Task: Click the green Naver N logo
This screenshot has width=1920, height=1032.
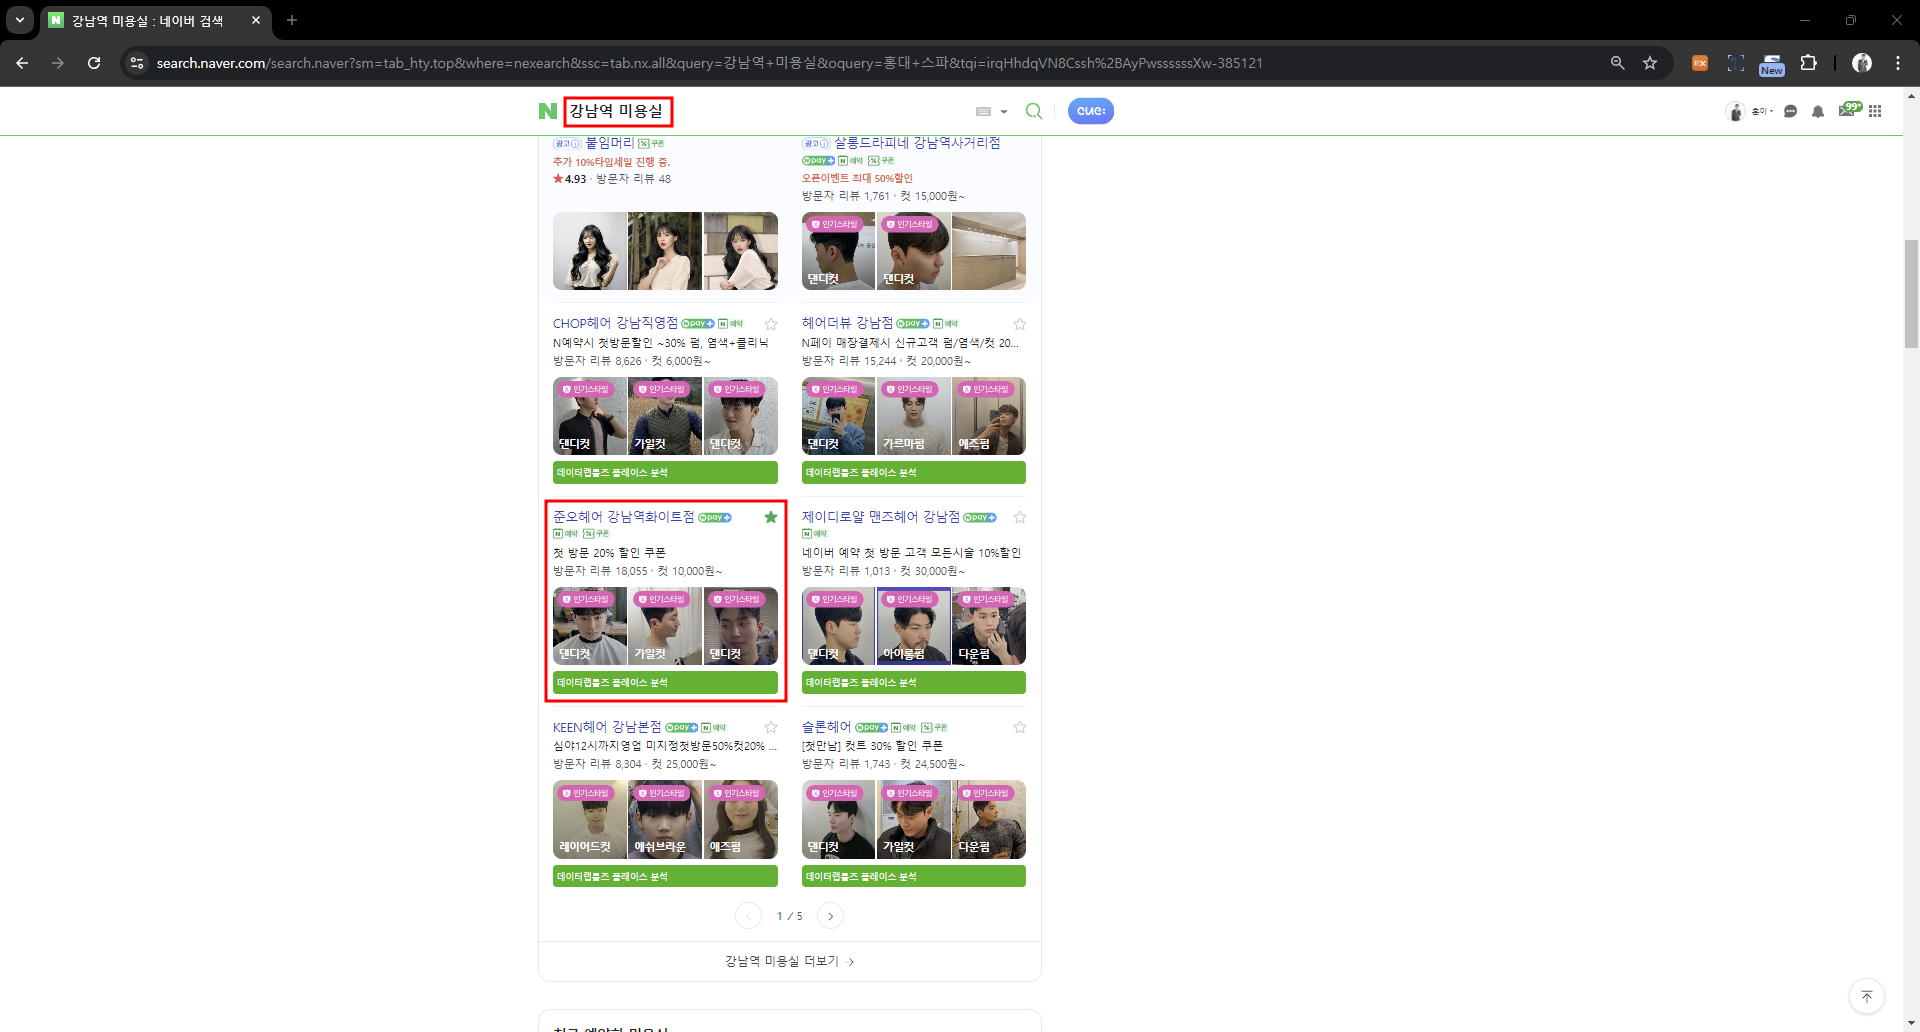Action: point(547,111)
